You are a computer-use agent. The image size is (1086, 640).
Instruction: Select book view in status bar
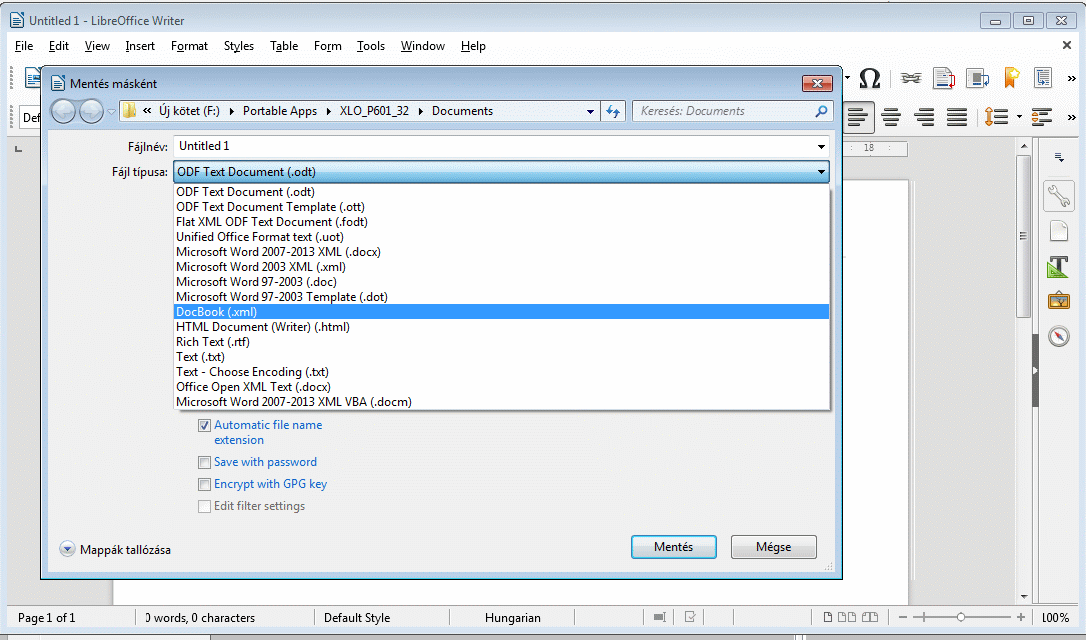(870, 617)
